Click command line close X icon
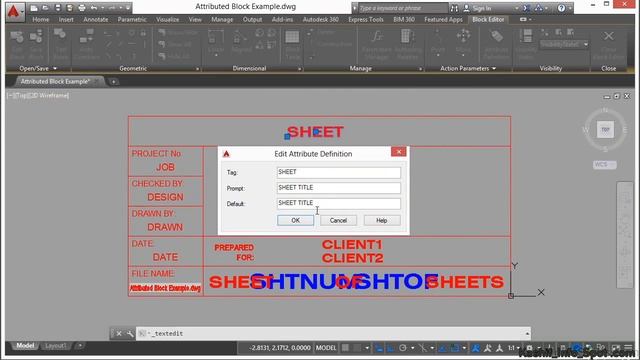640x360 pixels. [x=119, y=334]
